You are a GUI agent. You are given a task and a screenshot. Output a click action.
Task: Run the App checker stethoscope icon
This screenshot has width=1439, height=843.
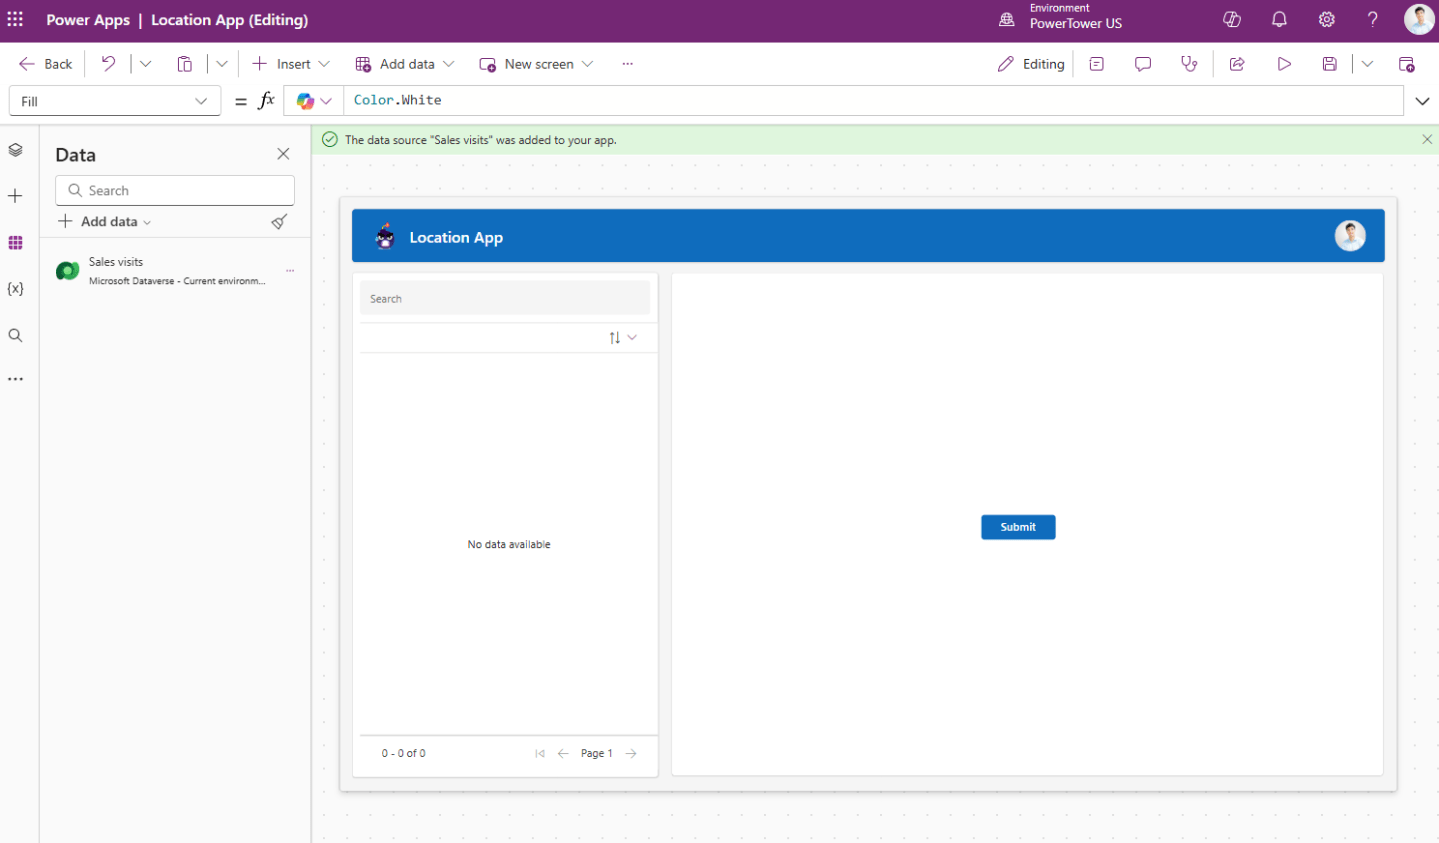pyautogui.click(x=1189, y=63)
